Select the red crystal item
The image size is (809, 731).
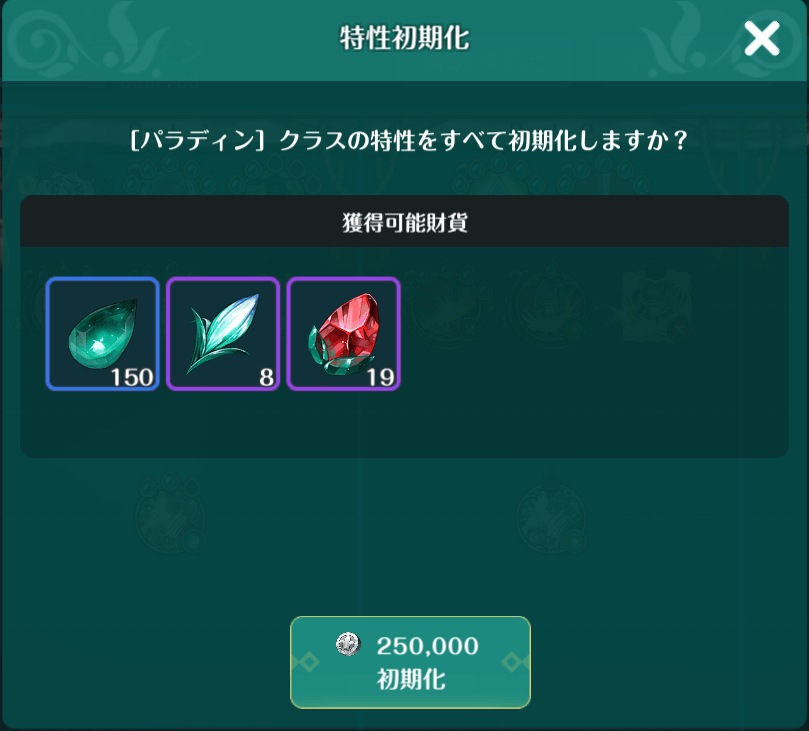(344, 334)
